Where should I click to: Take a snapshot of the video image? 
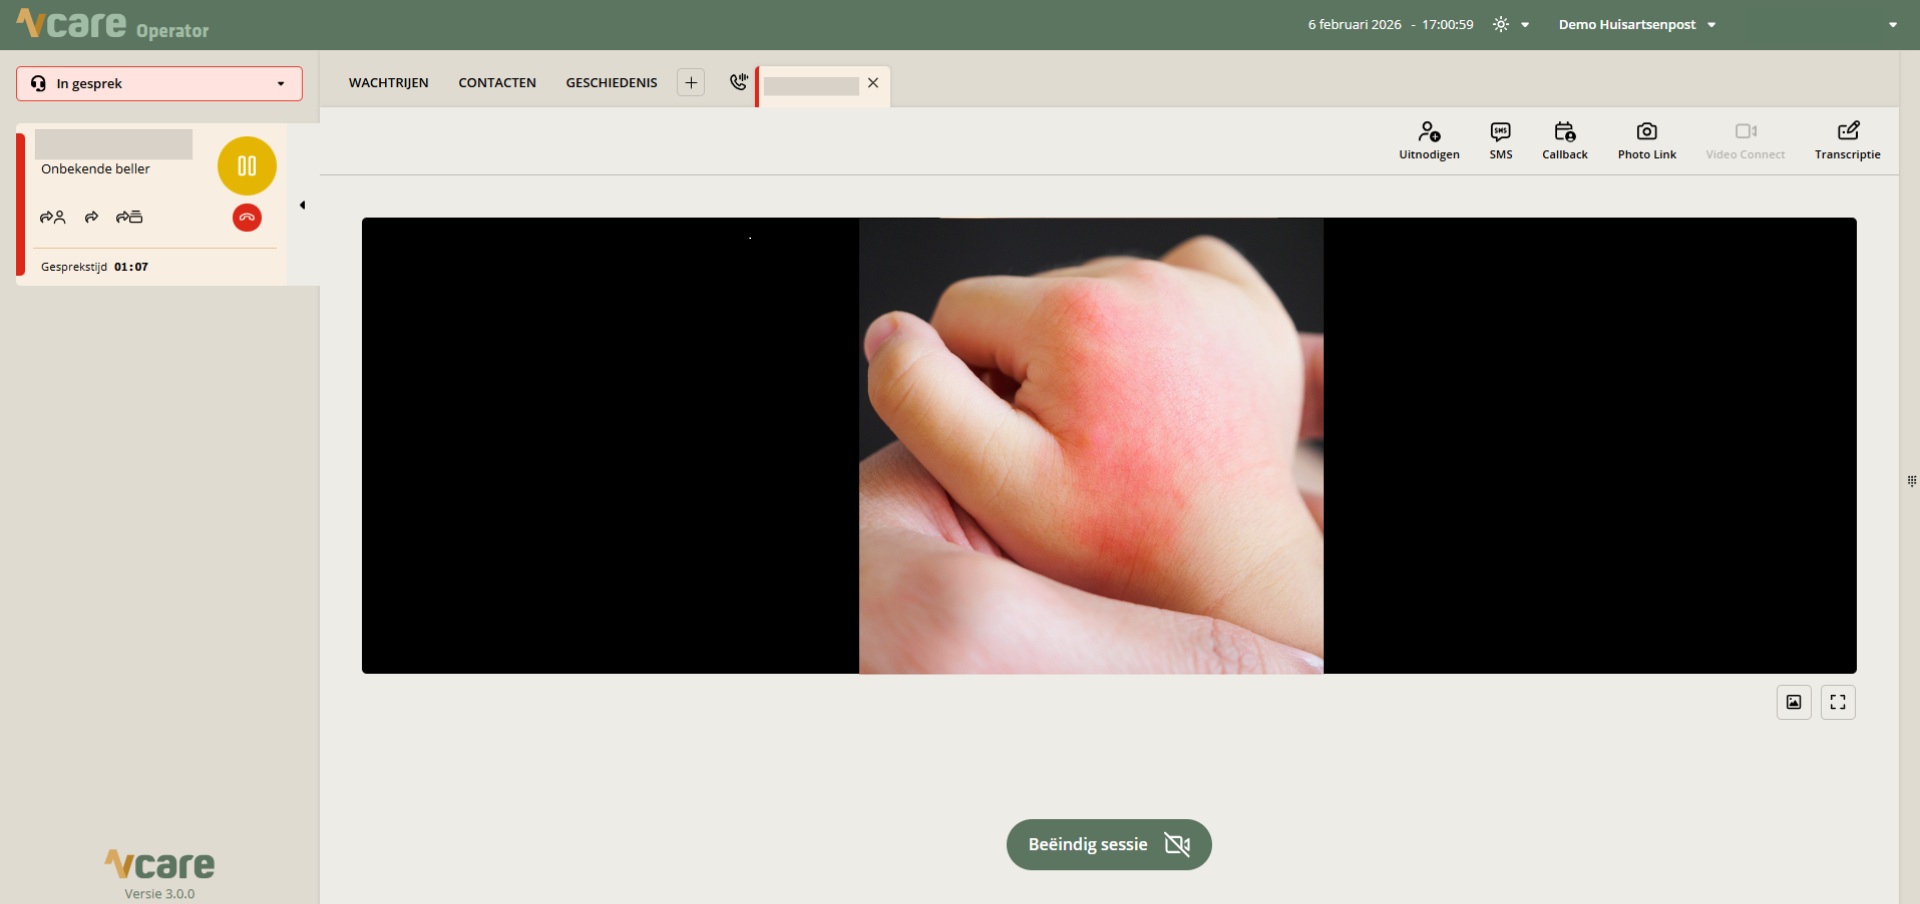pos(1793,702)
